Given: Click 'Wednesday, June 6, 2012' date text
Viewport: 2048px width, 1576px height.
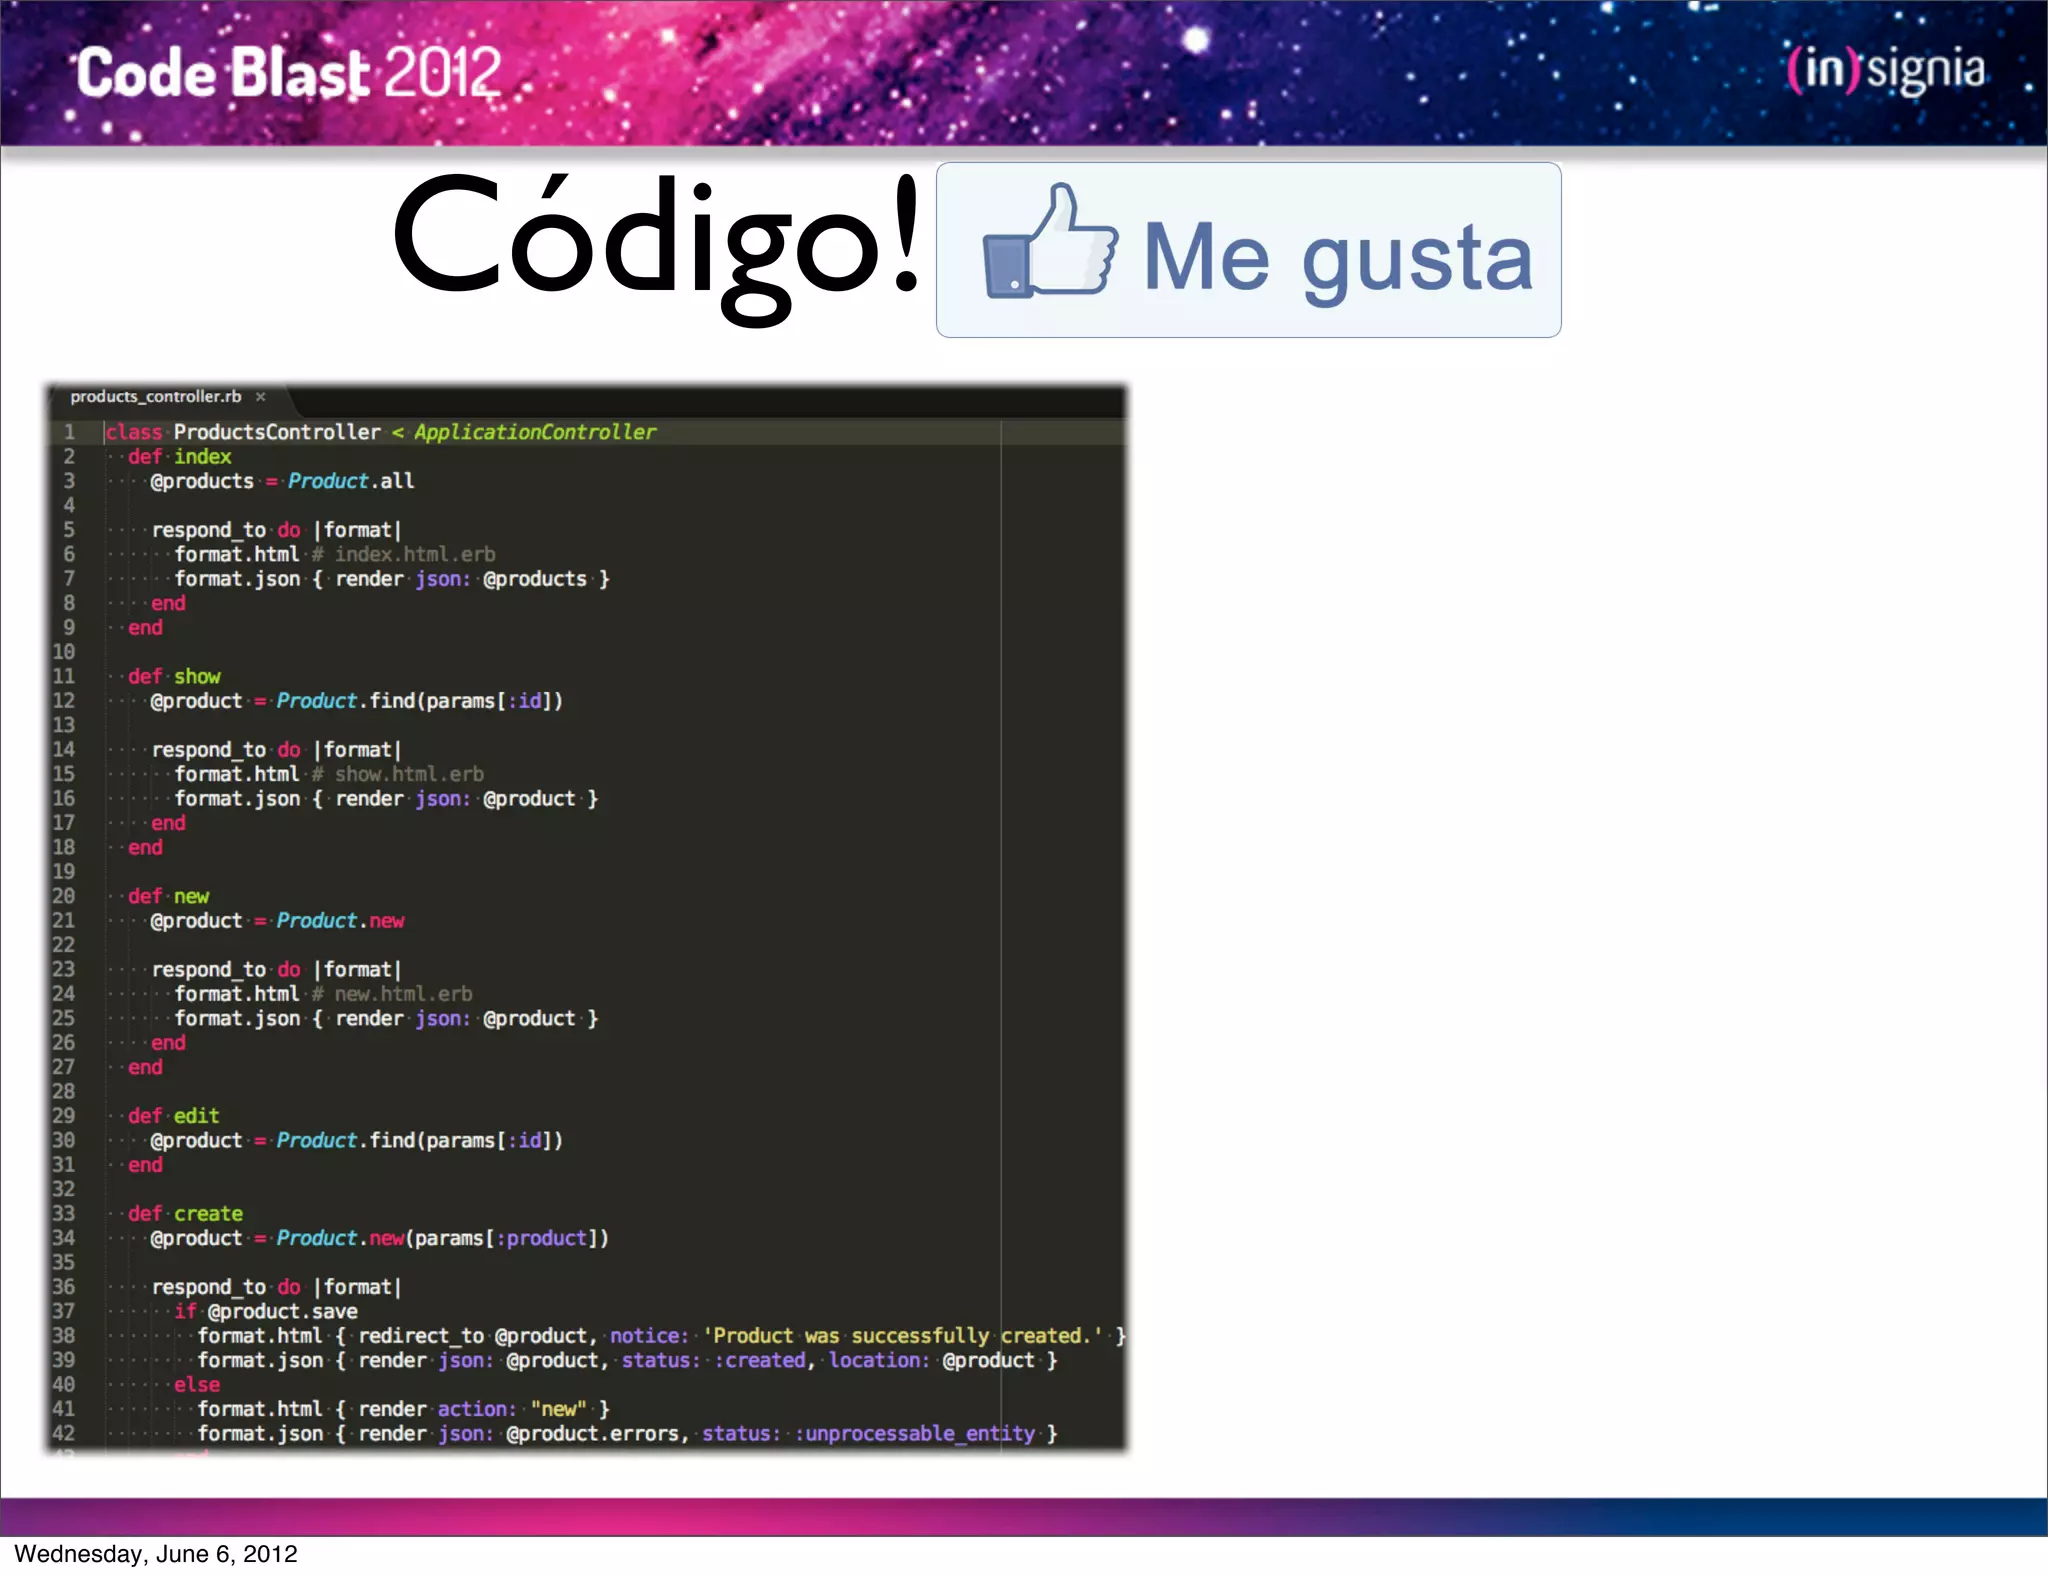Looking at the screenshot, I should (x=156, y=1553).
